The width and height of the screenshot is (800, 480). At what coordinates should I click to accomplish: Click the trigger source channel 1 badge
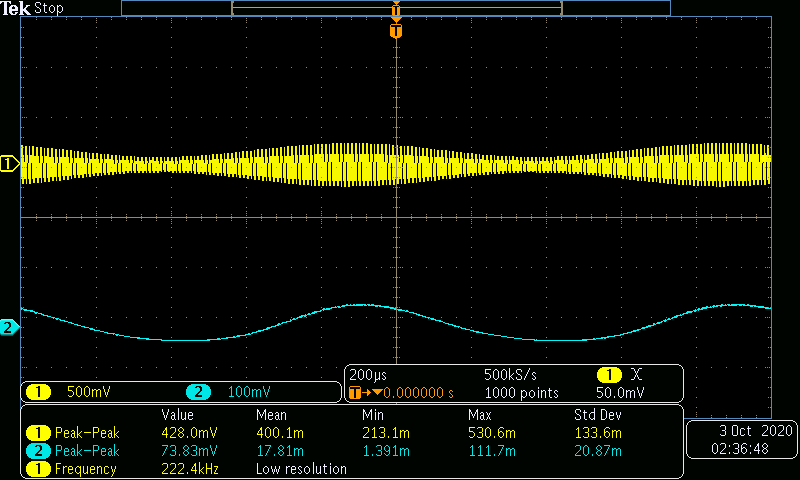[609, 375]
